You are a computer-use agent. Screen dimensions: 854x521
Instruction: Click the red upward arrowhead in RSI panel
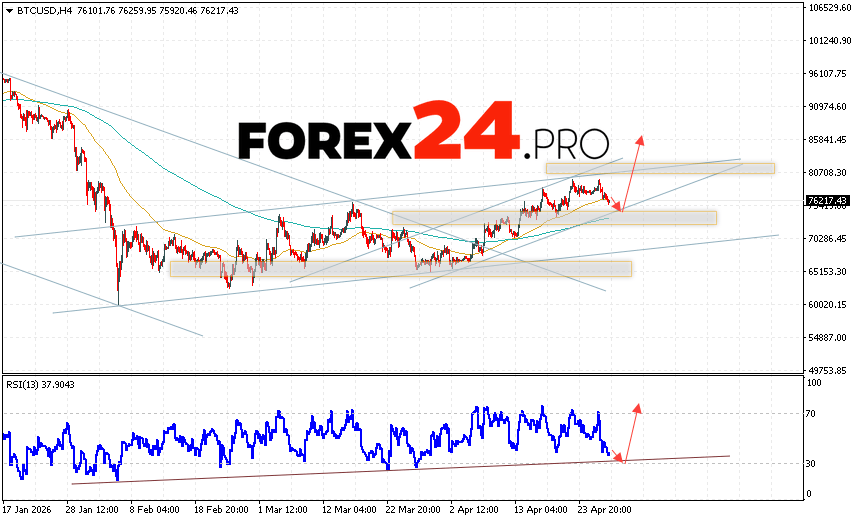click(x=636, y=408)
